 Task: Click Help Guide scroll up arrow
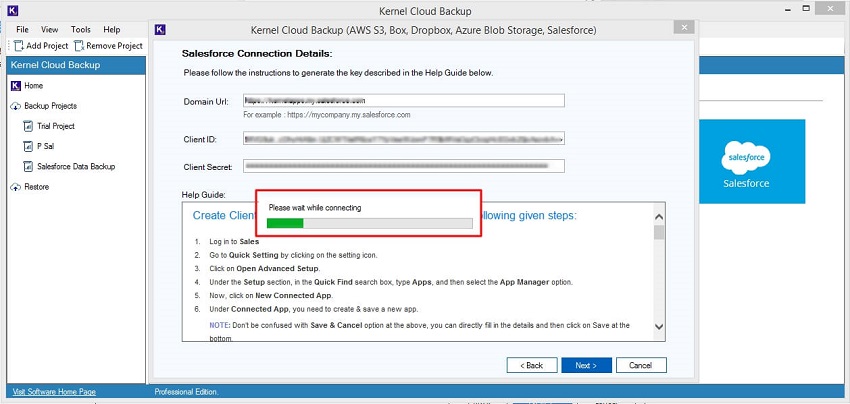click(x=659, y=217)
